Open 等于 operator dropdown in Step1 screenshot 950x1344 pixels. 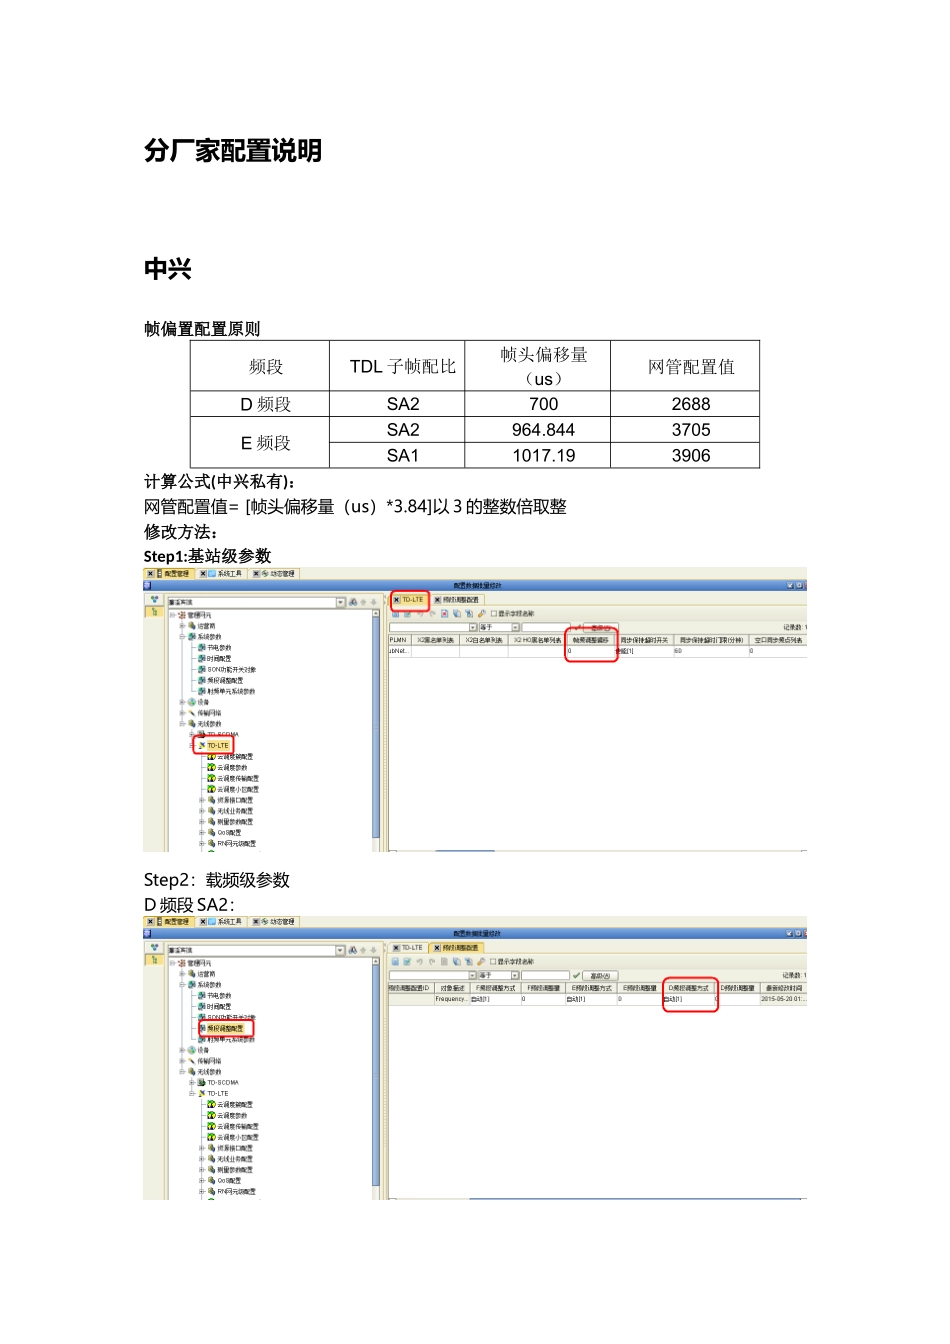(515, 628)
